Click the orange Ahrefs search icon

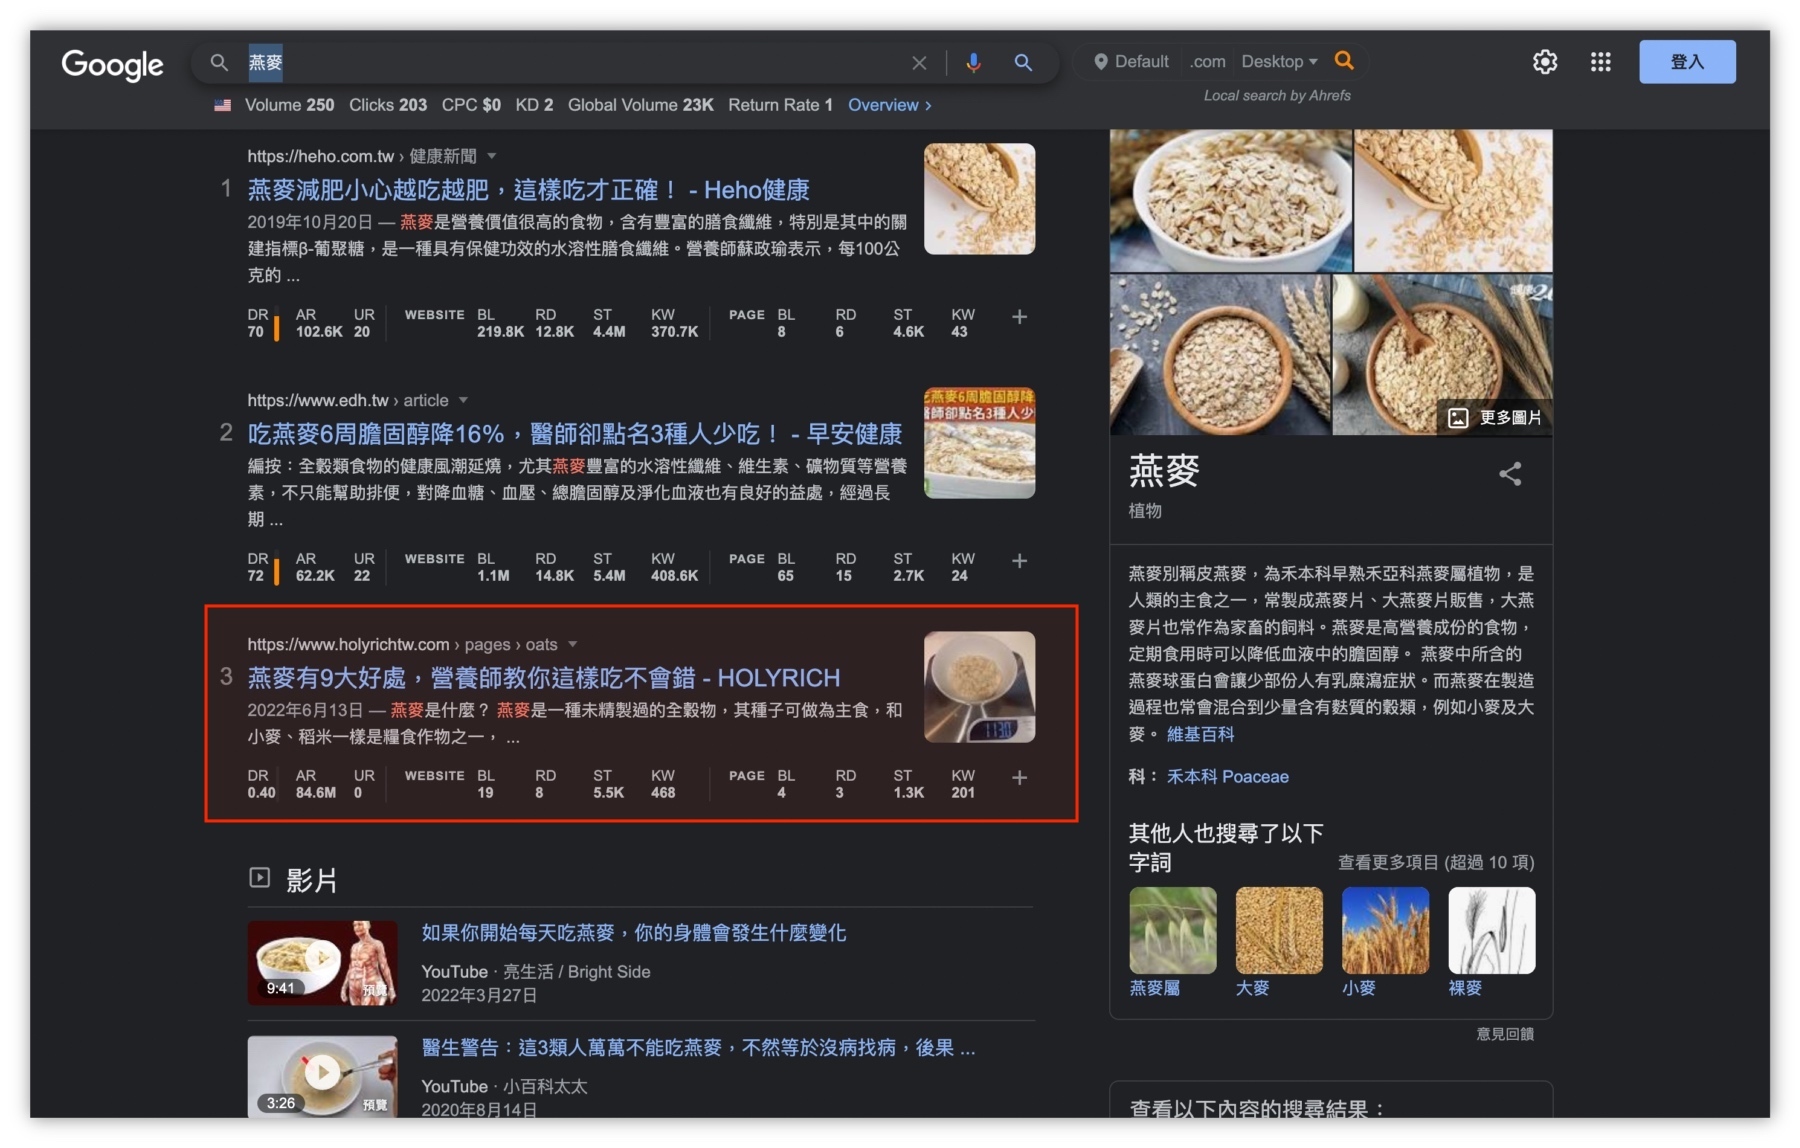[x=1345, y=60]
